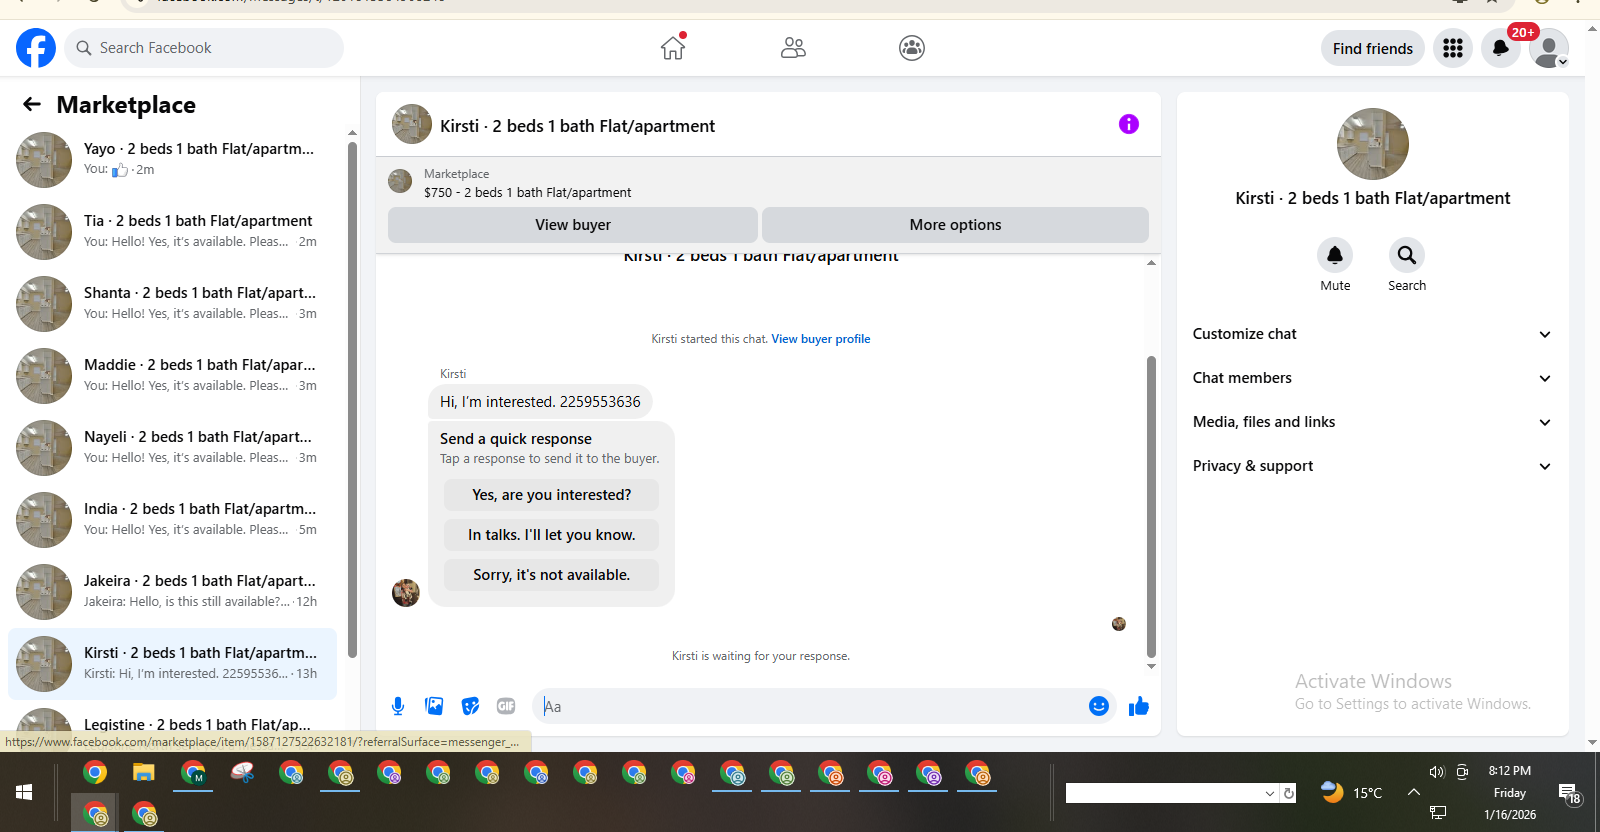This screenshot has width=1600, height=832.
Task: Open the Notifications bell icon
Action: [x=1501, y=48]
